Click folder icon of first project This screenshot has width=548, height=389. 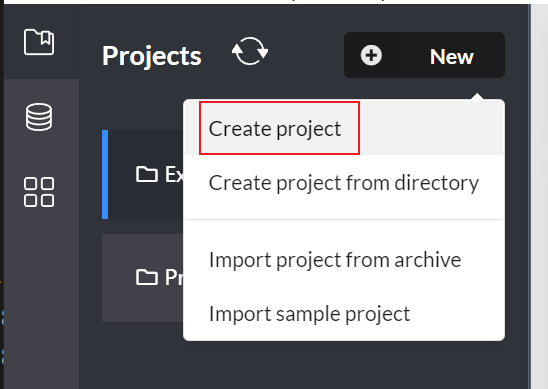coord(146,174)
